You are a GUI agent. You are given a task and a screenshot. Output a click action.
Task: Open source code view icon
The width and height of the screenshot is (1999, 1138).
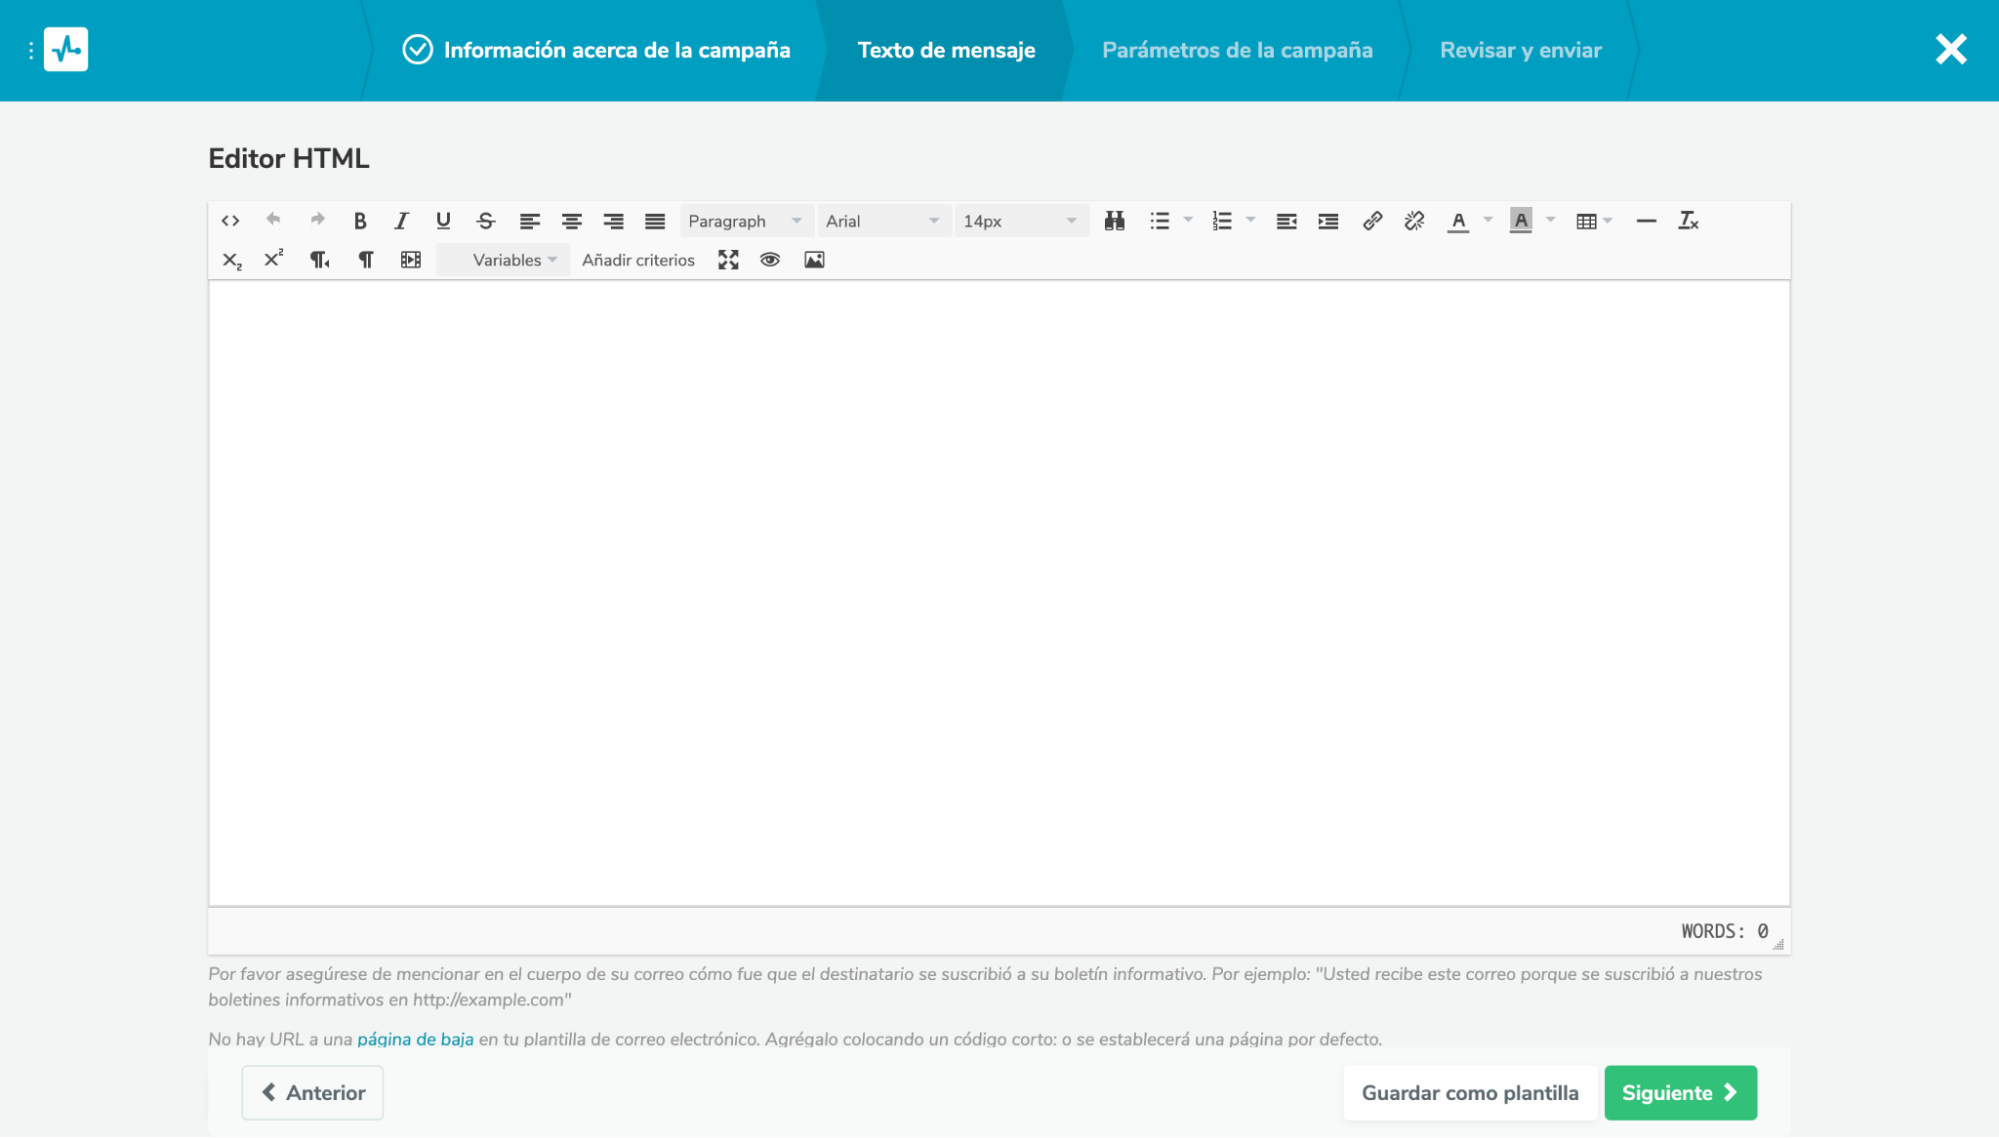pos(230,221)
